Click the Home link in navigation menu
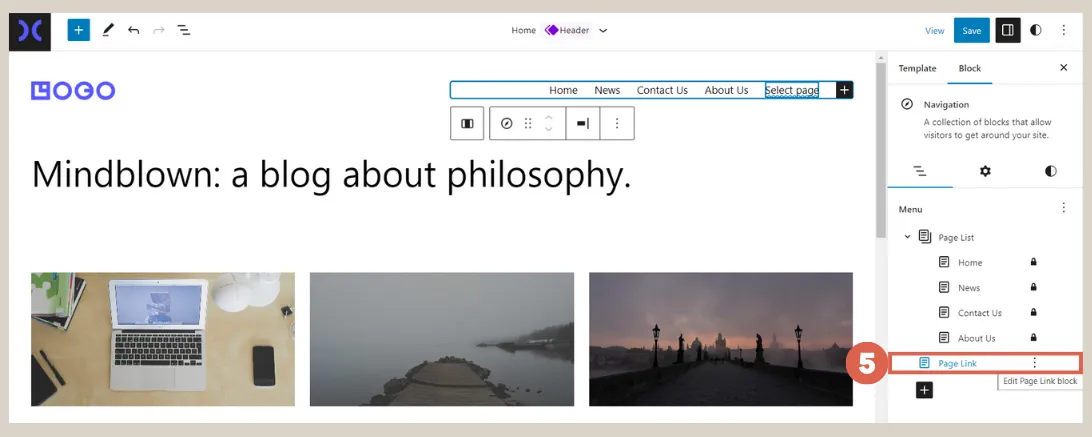The image size is (1092, 437). point(563,90)
